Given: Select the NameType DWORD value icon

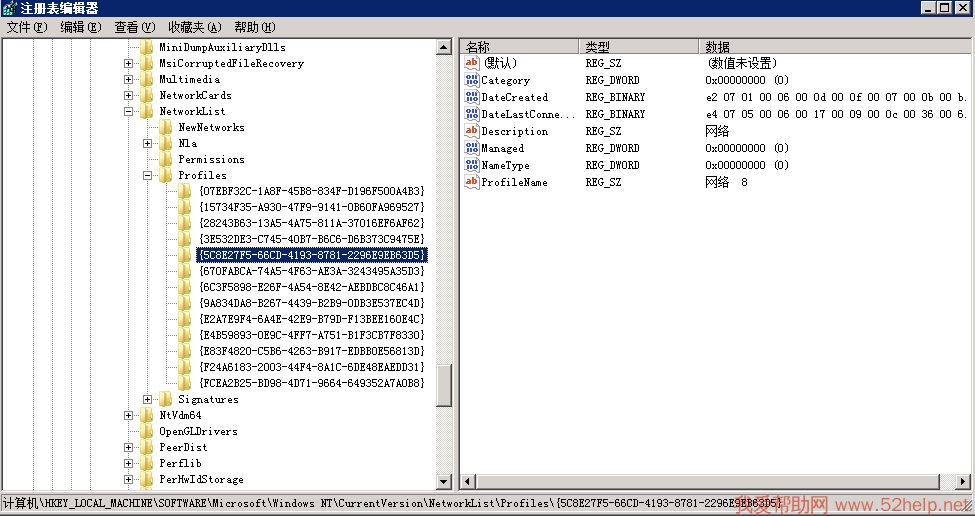Looking at the screenshot, I should coord(471,165).
